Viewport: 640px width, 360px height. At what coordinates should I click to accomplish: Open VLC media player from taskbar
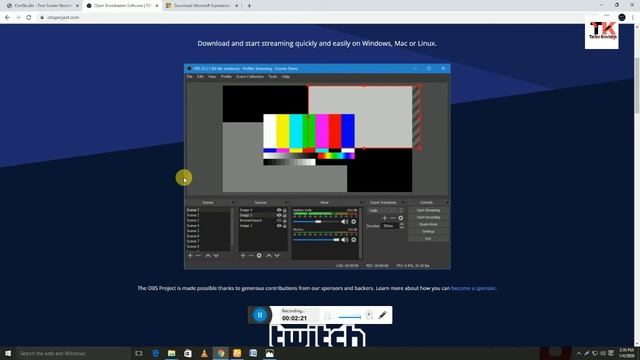click(204, 353)
